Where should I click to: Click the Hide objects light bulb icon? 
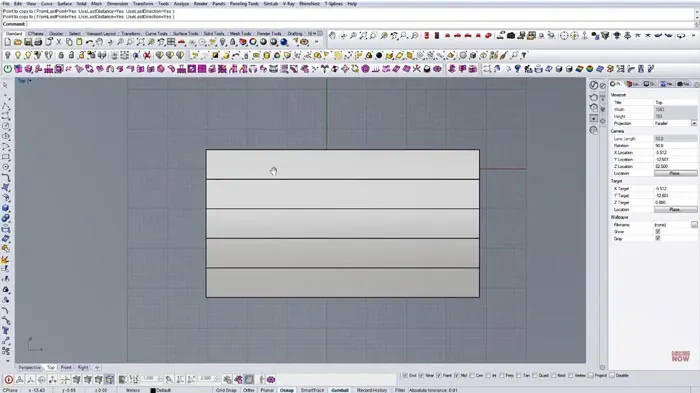click(x=8, y=55)
